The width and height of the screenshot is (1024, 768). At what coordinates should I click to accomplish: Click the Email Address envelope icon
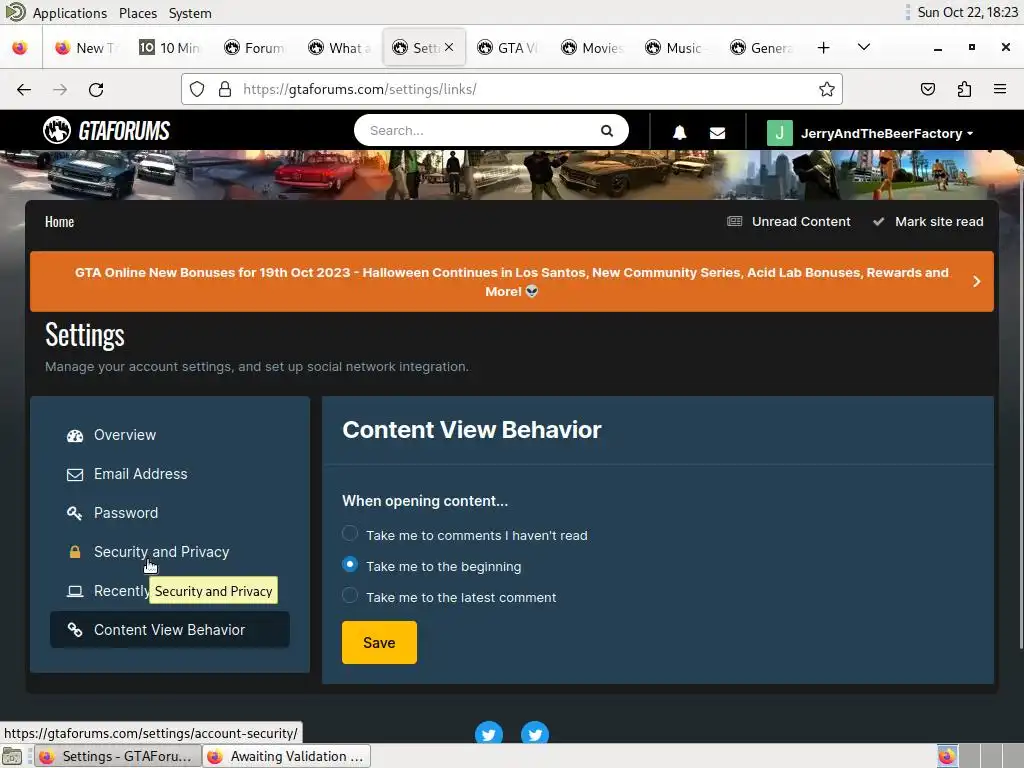[x=75, y=475]
